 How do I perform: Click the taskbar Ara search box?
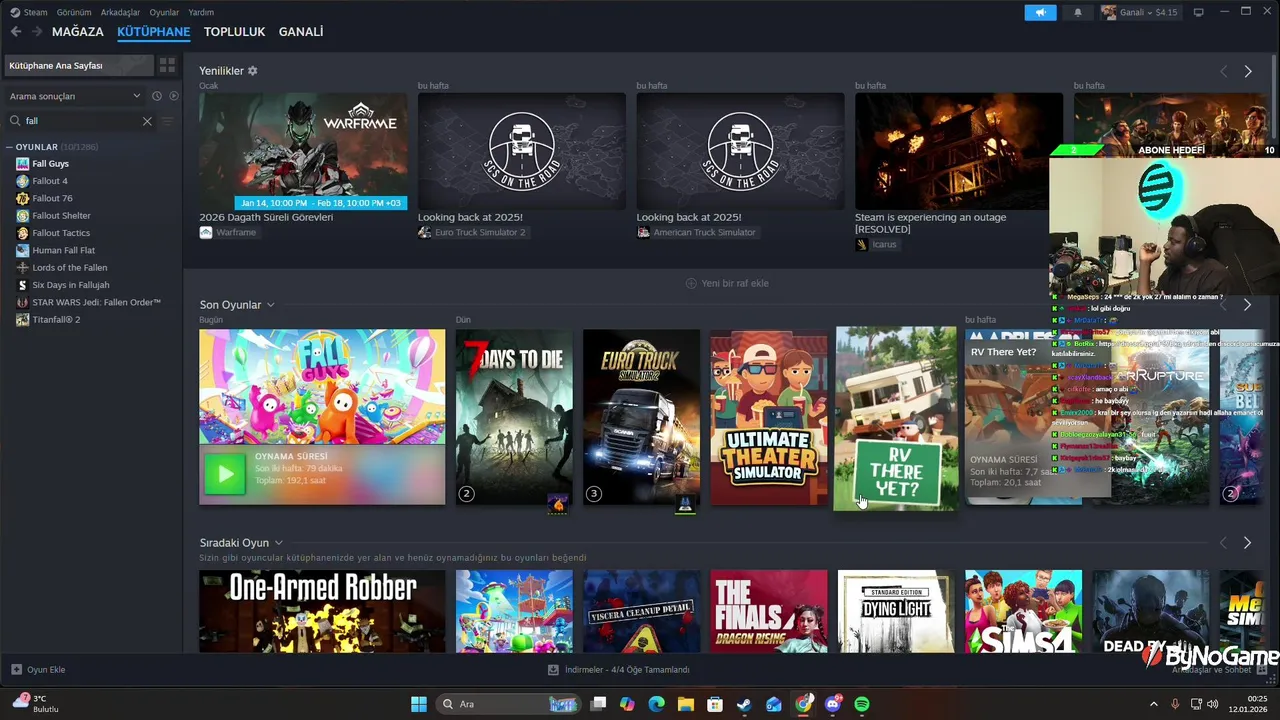509,704
